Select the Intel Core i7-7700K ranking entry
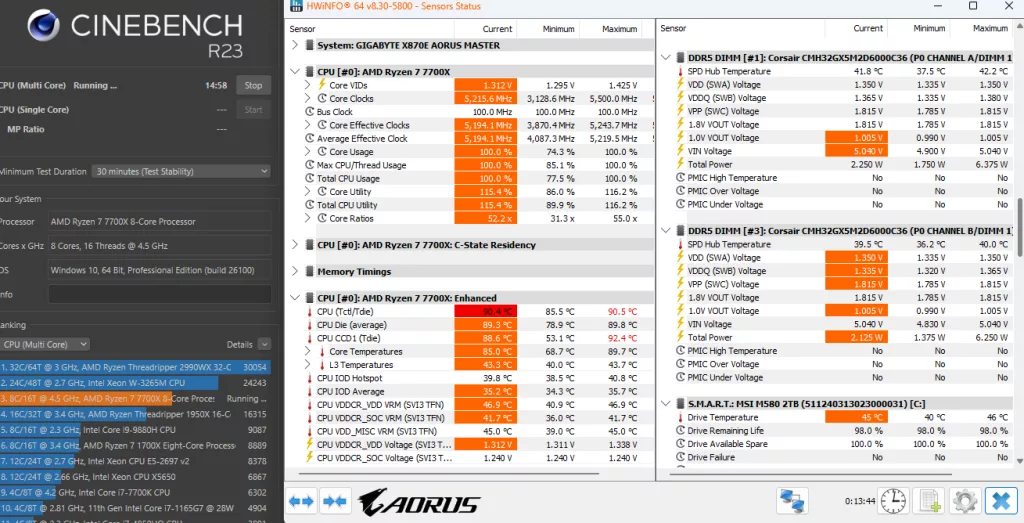Image resolution: width=1024 pixels, height=523 pixels. (135, 492)
